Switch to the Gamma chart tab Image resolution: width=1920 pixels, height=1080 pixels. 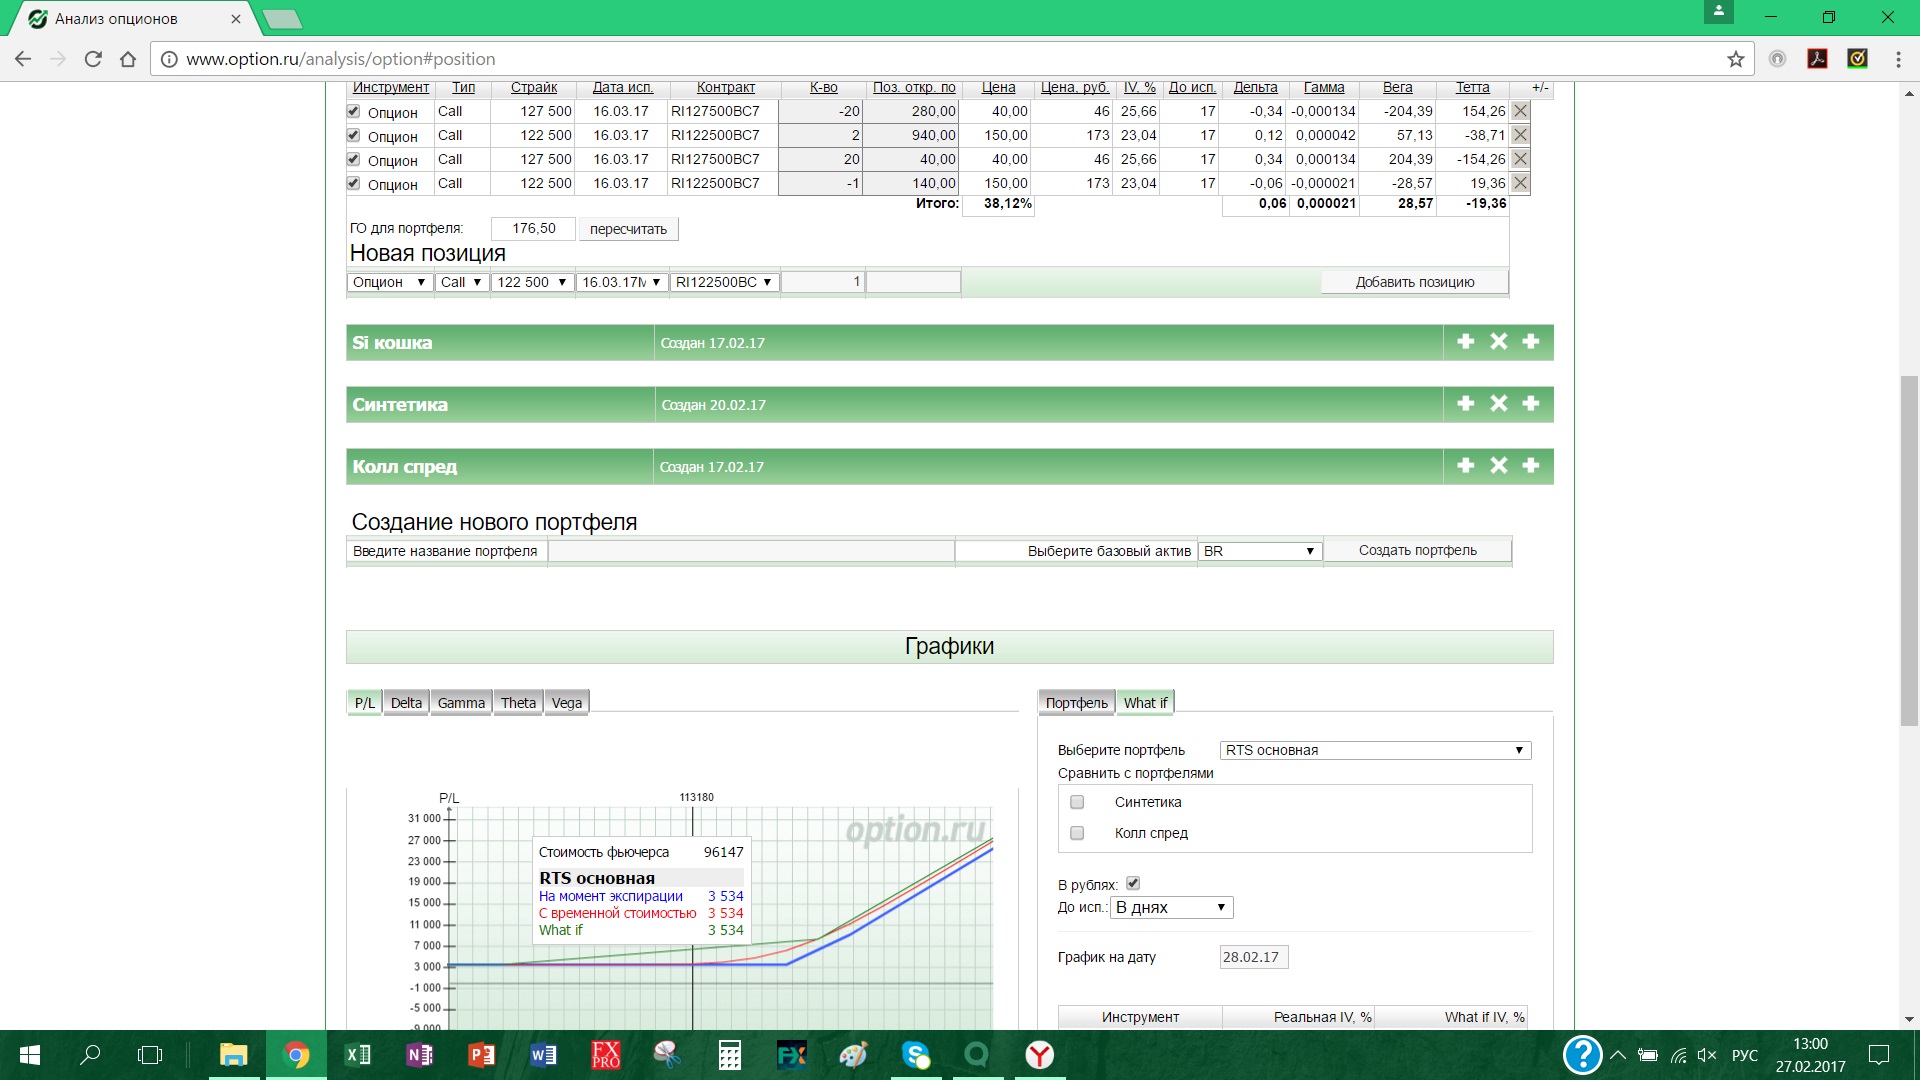pos(461,703)
